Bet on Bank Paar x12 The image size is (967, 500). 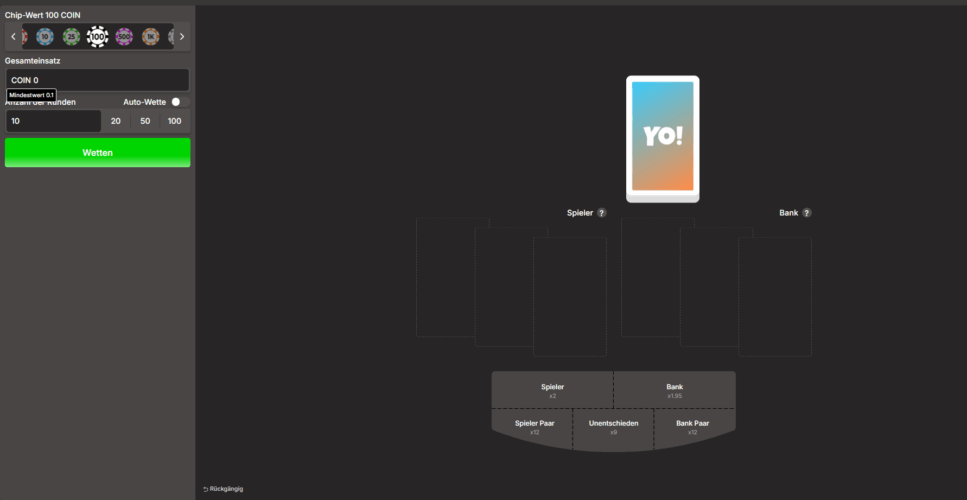click(x=692, y=427)
